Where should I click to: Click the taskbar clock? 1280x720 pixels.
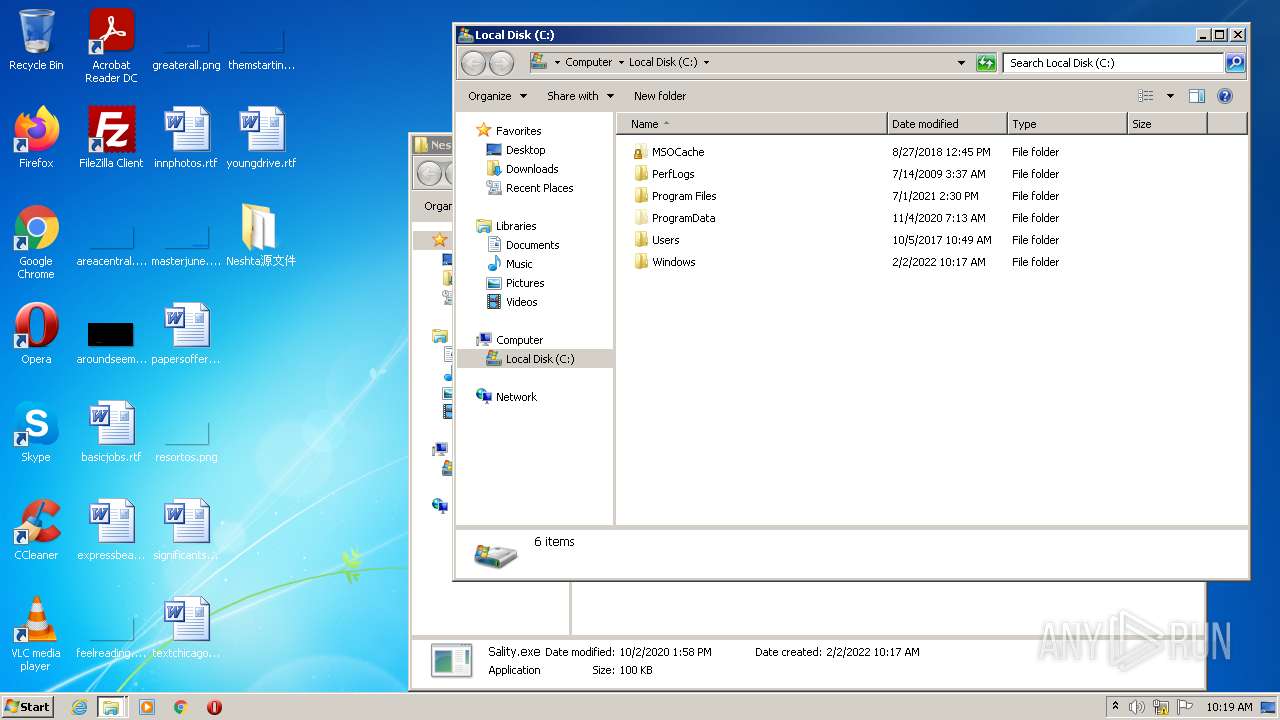pos(1229,707)
